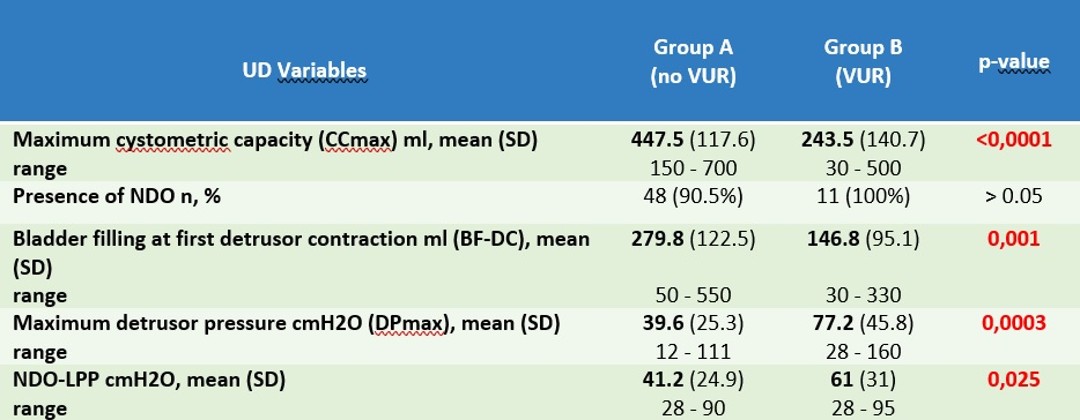Select the Group B (VUR) header
The image size is (1080, 420).
(x=863, y=62)
